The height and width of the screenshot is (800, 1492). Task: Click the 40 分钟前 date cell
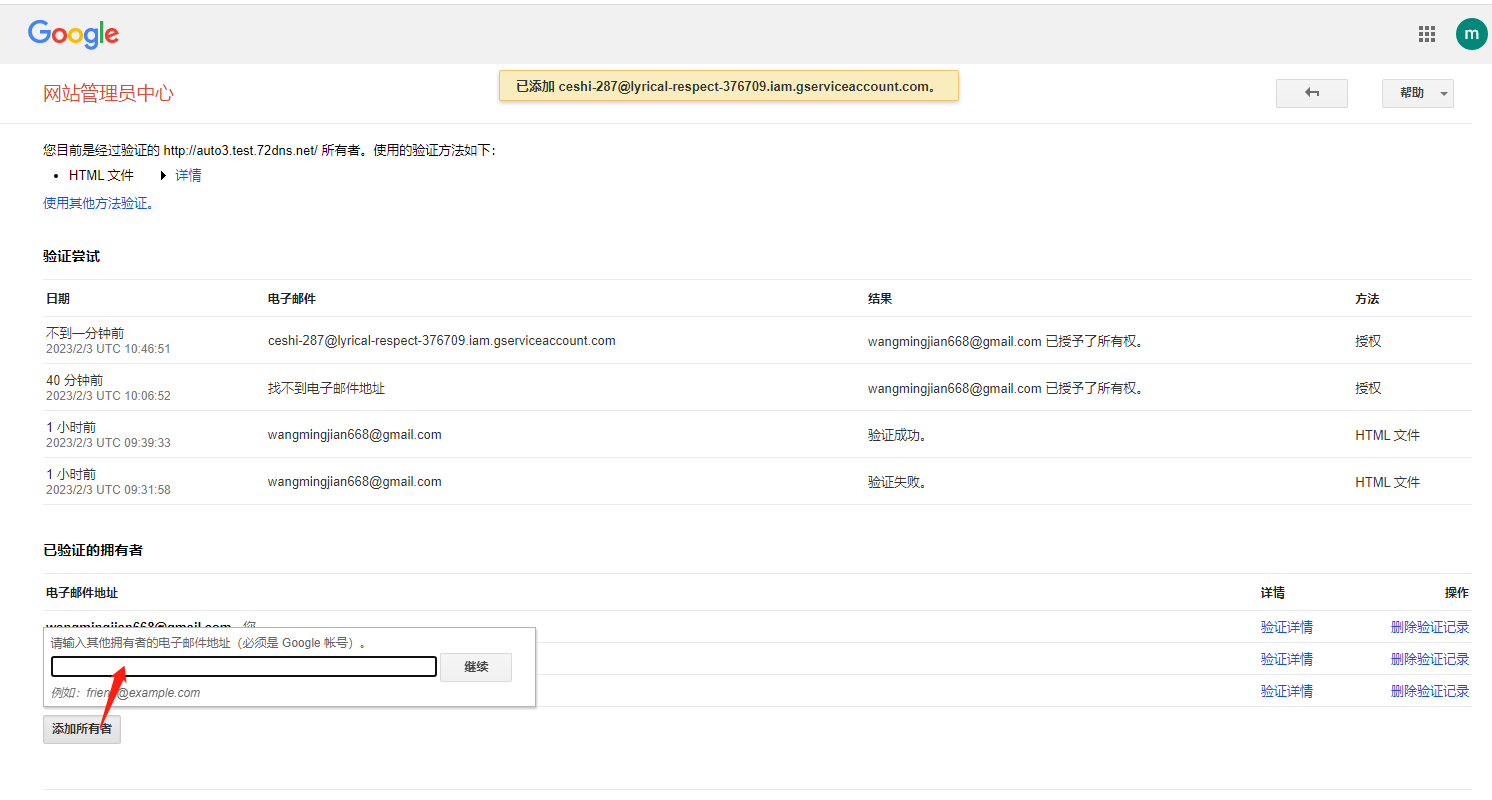tap(74, 380)
